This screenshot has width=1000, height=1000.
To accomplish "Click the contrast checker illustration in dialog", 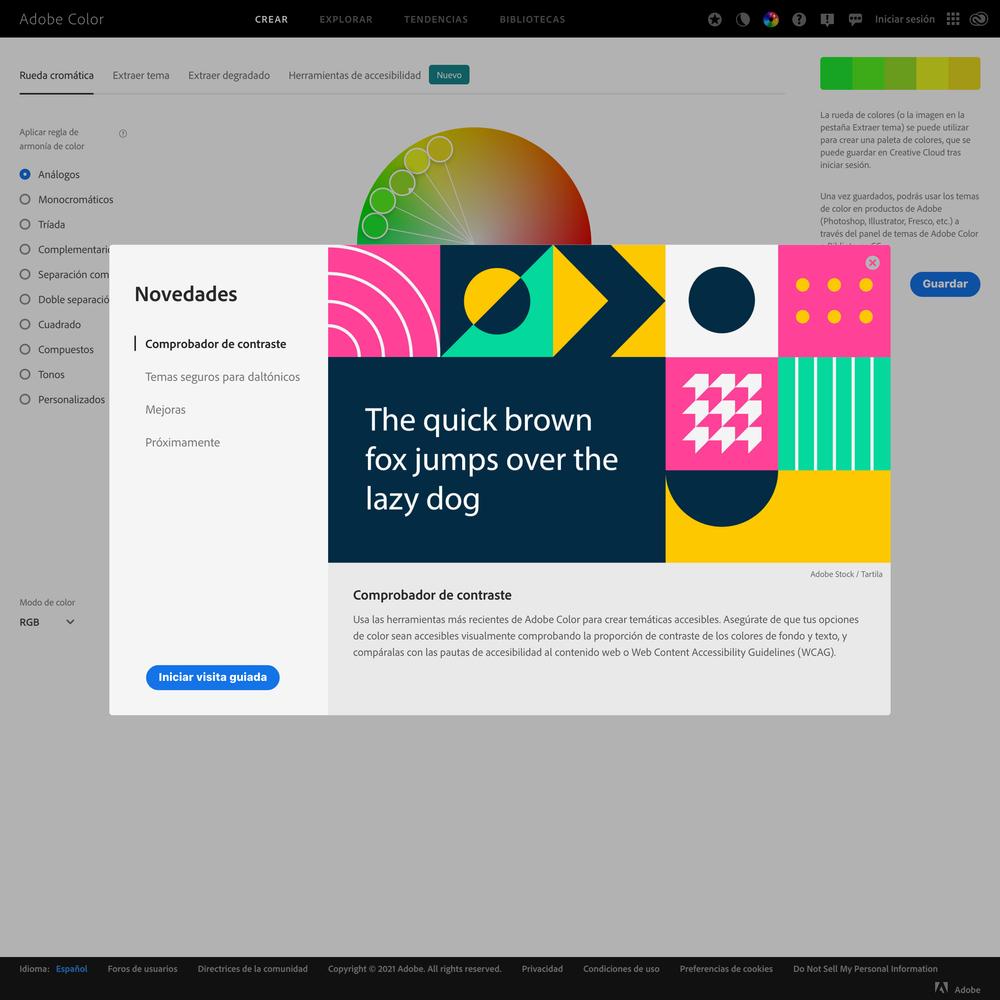I will click(609, 404).
